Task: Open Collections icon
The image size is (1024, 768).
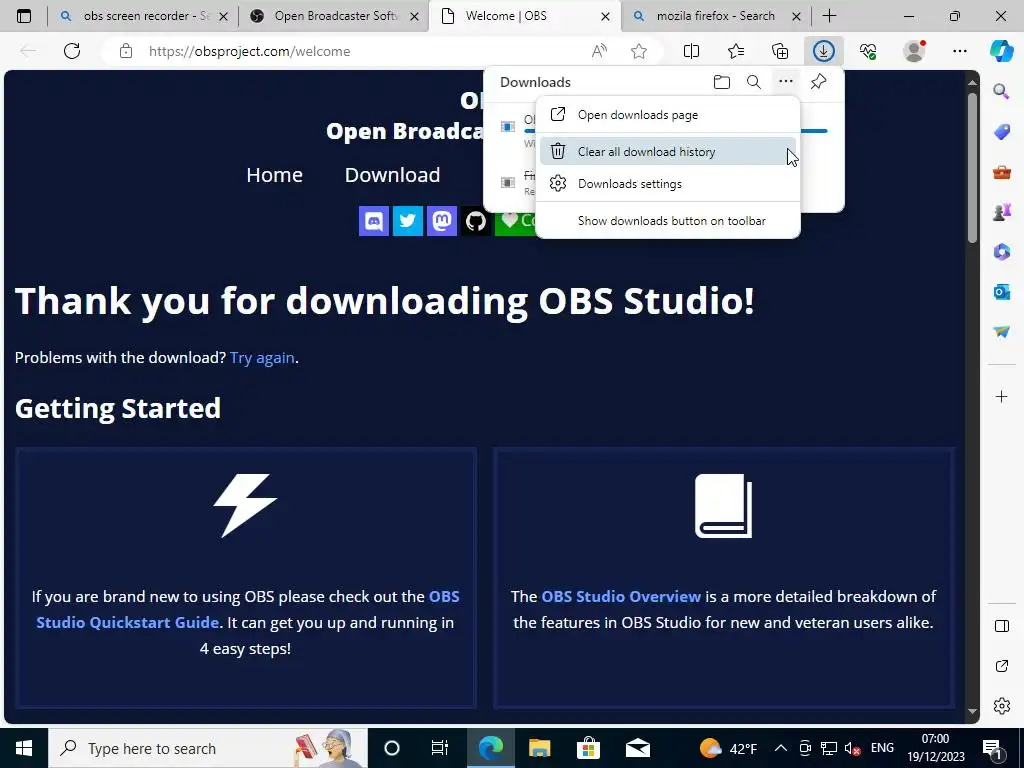Action: pyautogui.click(x=780, y=51)
